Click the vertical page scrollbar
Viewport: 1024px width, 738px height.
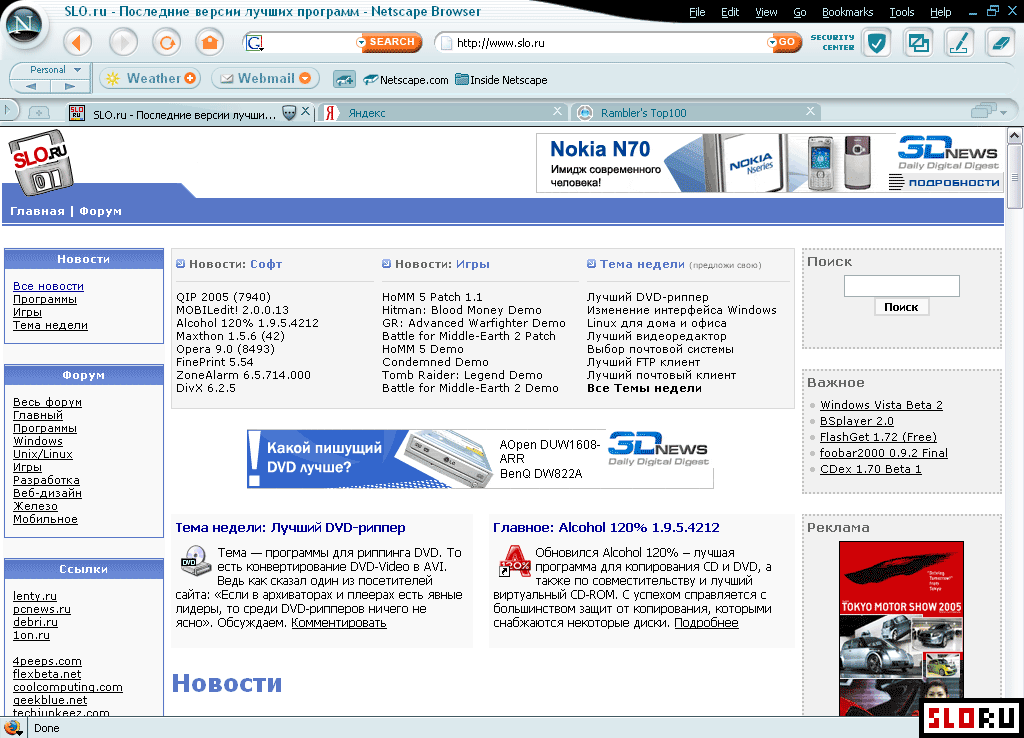click(1015, 400)
